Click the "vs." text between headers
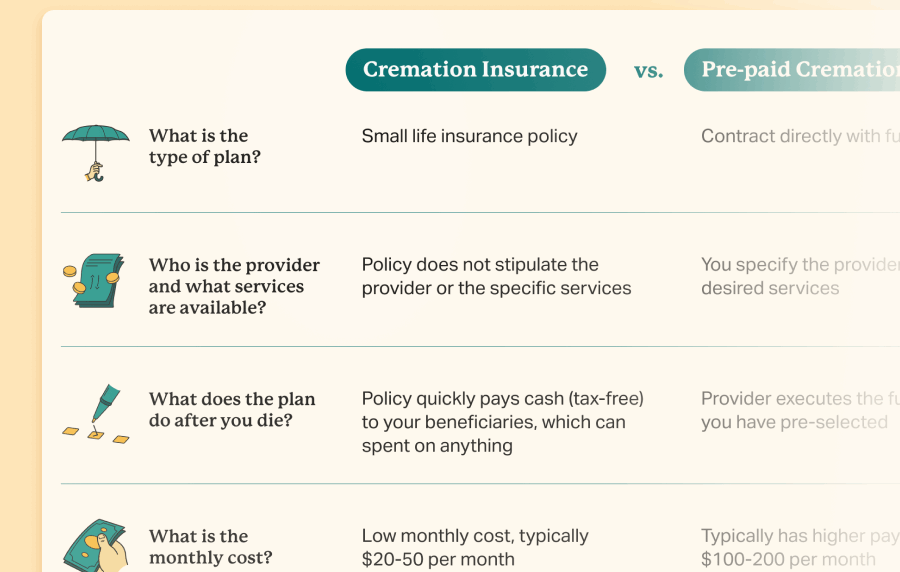 648,71
